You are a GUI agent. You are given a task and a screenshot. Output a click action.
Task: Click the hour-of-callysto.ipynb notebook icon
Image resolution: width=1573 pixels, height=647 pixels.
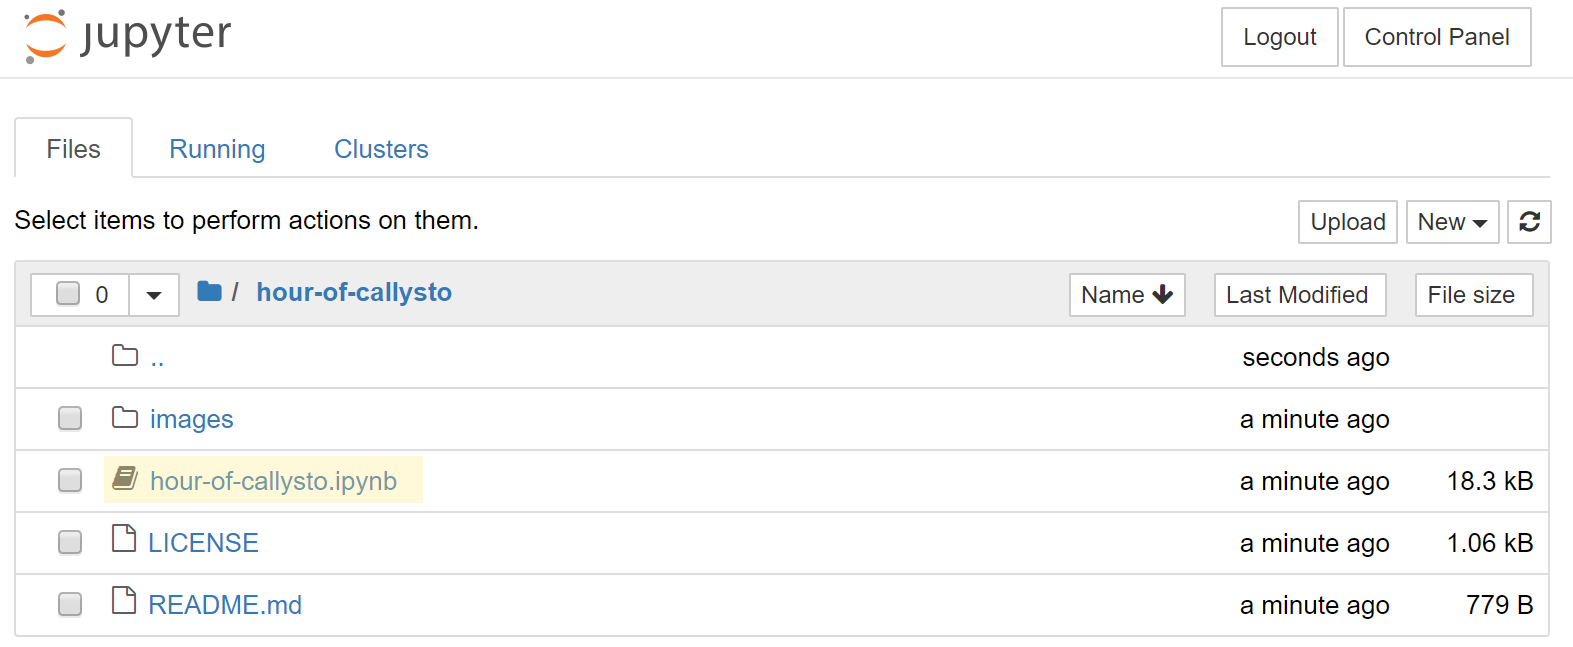pos(125,479)
